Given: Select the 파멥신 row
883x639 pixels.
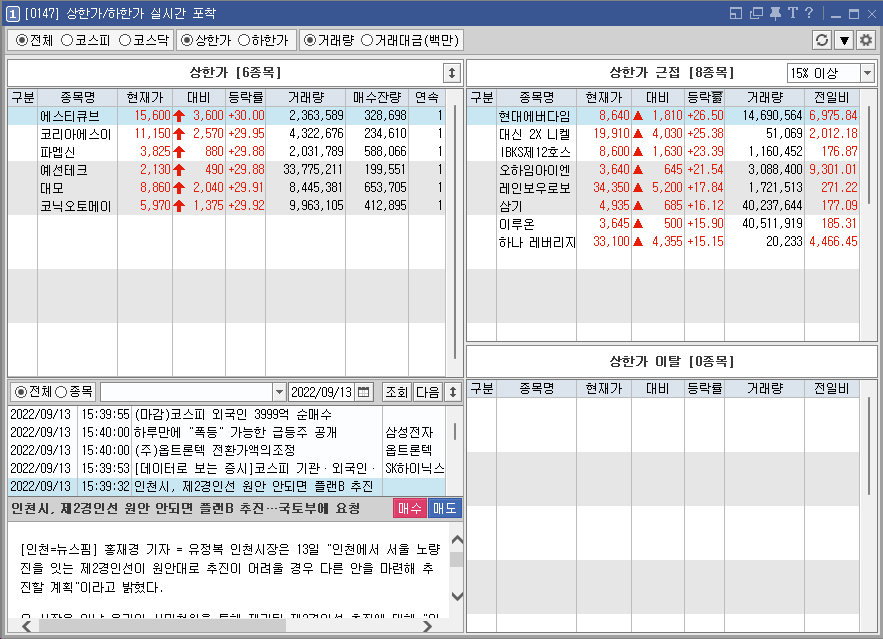Looking at the screenshot, I should coord(227,152).
